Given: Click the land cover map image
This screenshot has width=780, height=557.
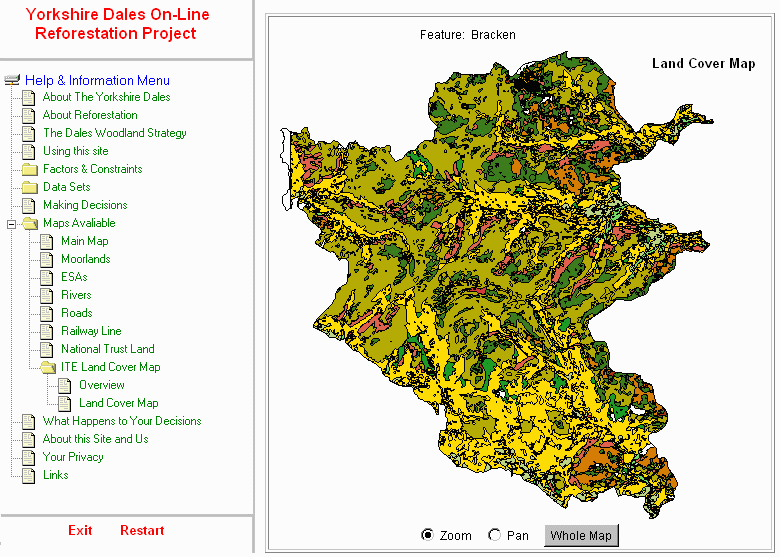Looking at the screenshot, I should coord(500,290).
